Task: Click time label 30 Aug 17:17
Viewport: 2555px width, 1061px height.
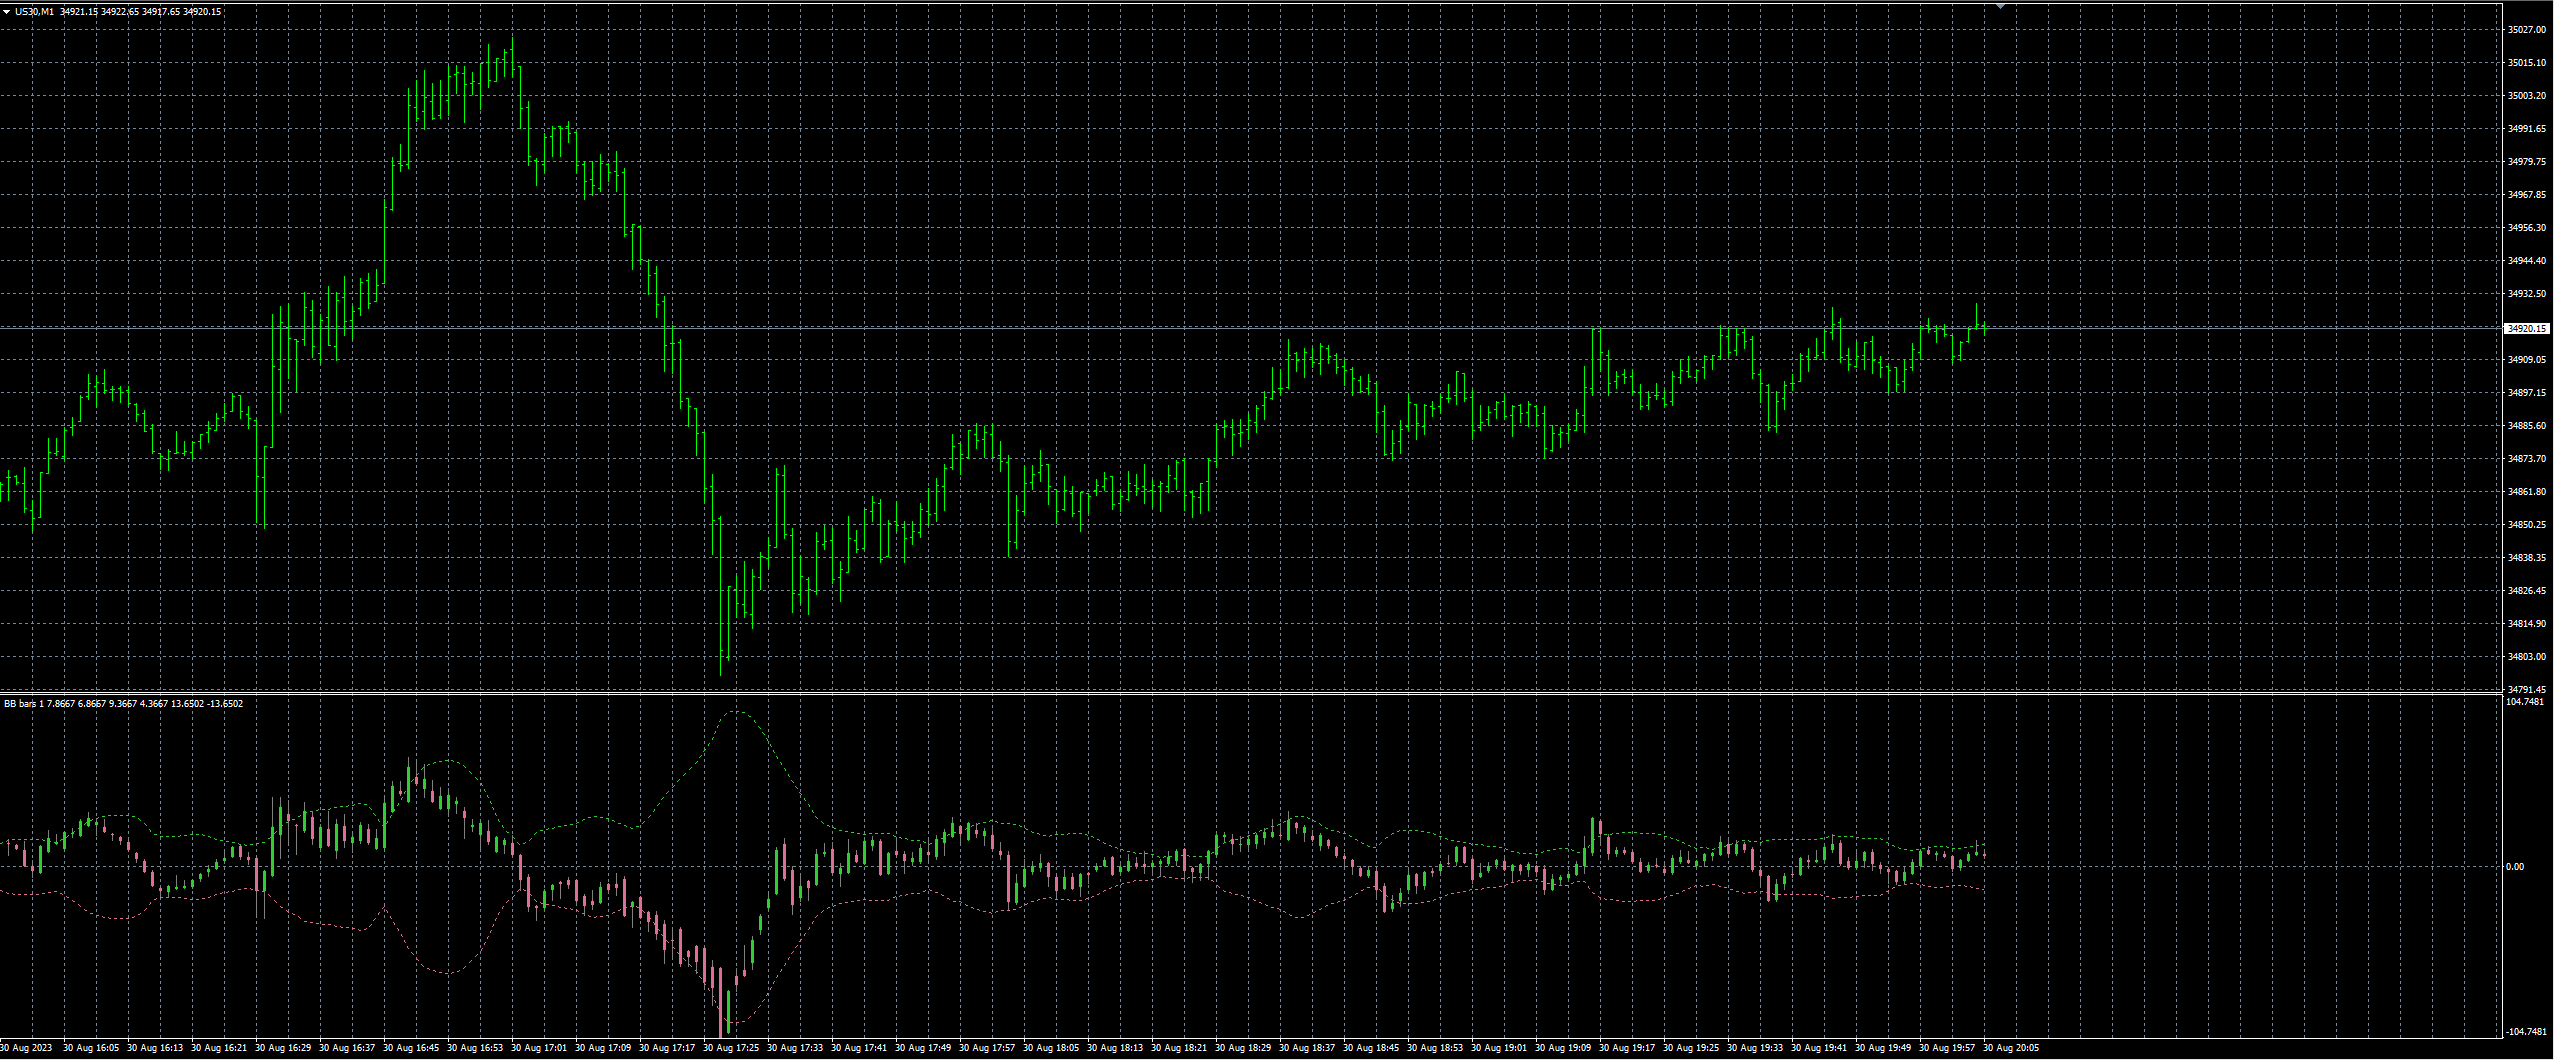Action: [x=667, y=1049]
